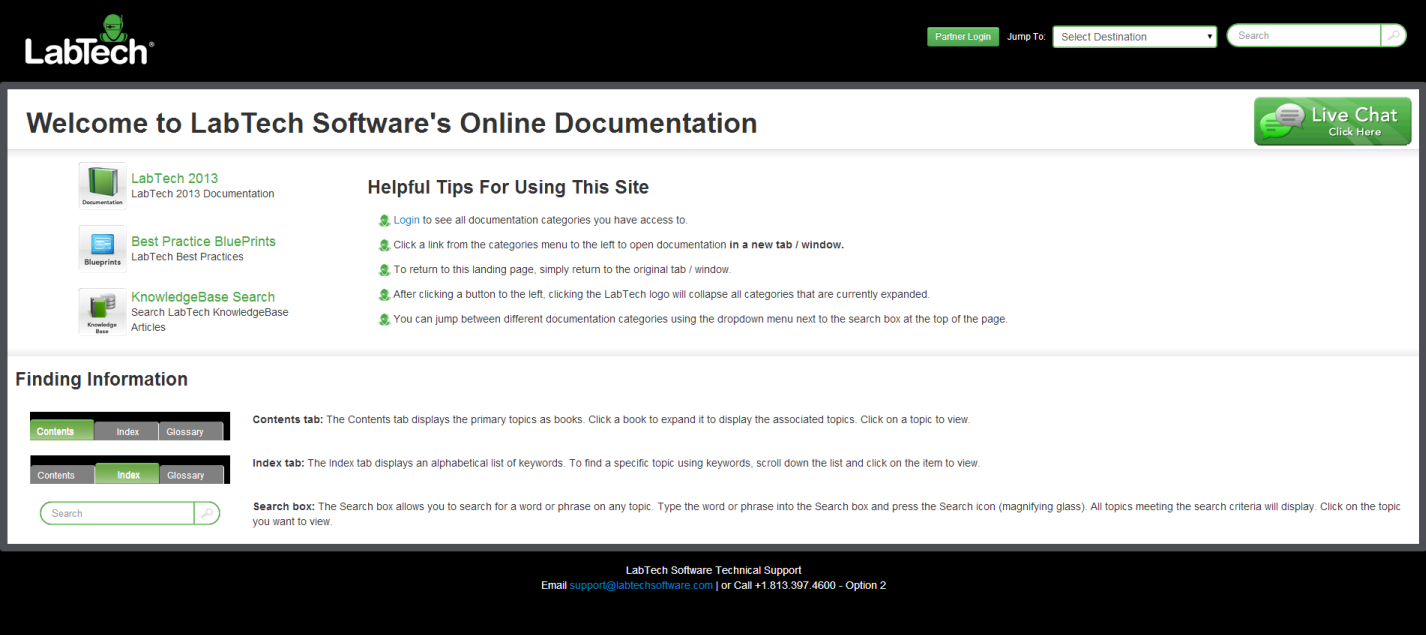Click the magnifying glass icon in the header search
Image resolution: width=1426 pixels, height=635 pixels.
pyautogui.click(x=1393, y=36)
